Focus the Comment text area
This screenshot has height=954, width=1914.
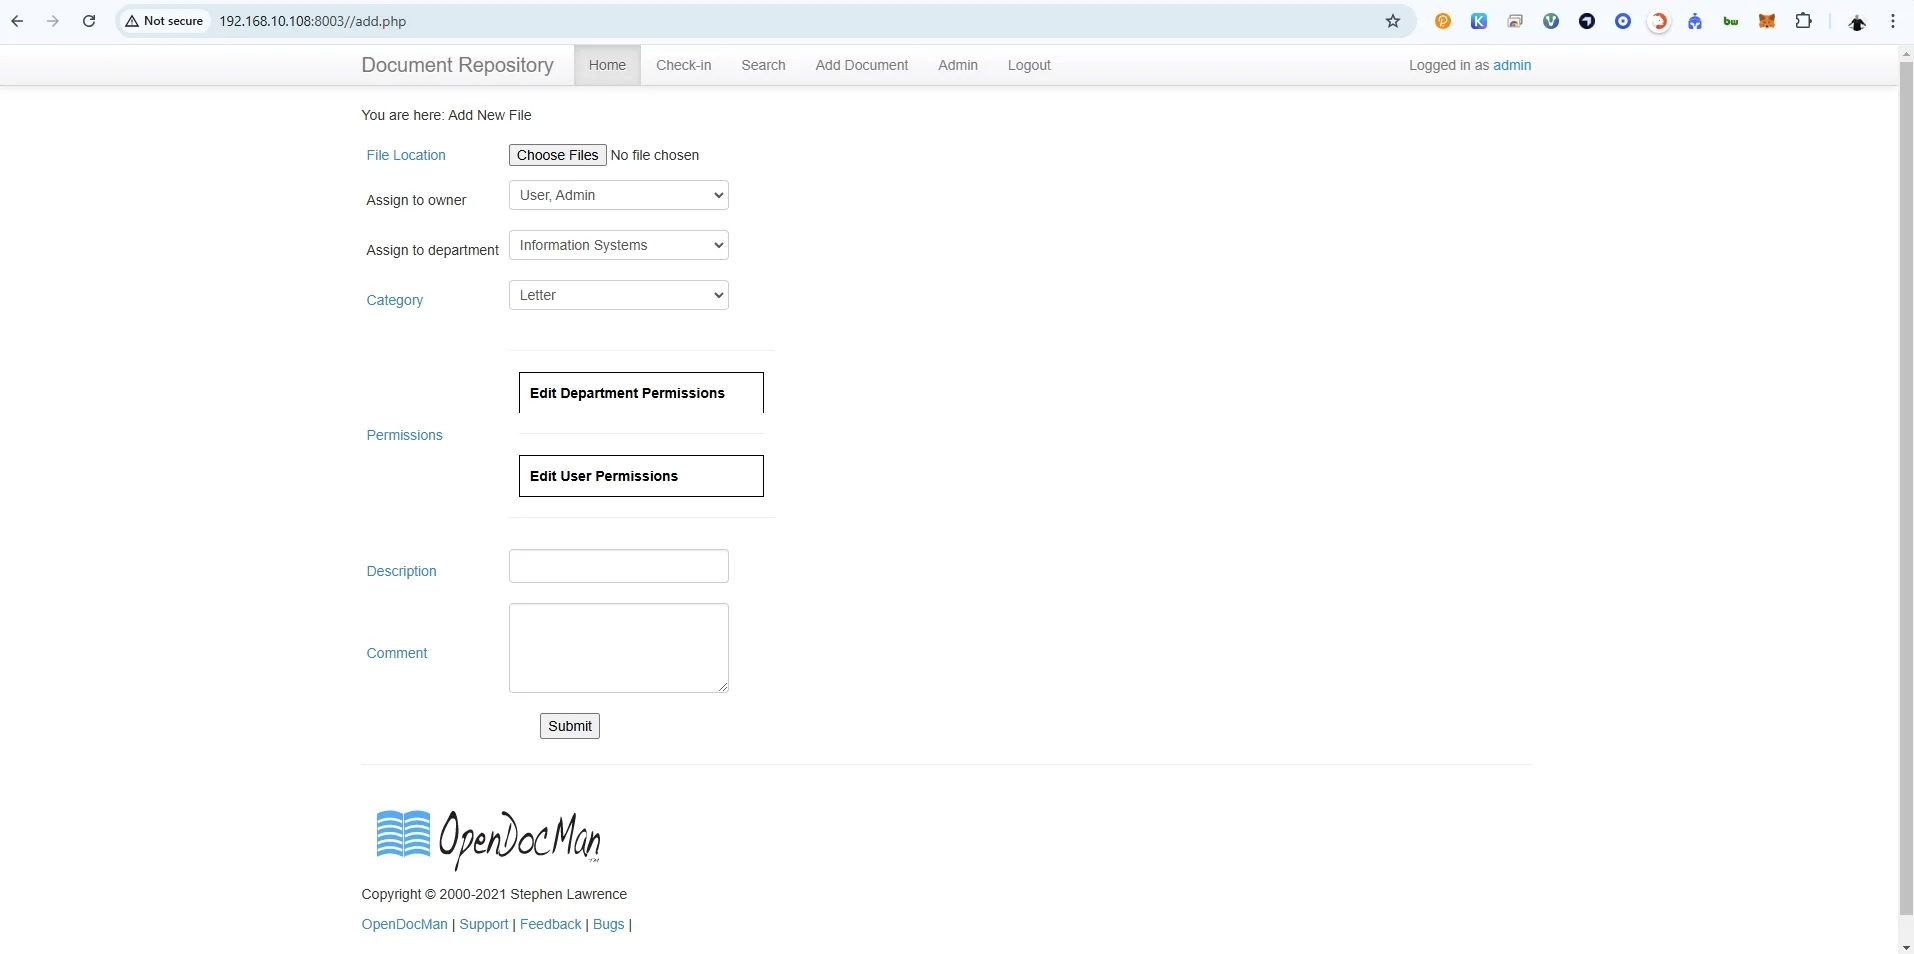619,648
